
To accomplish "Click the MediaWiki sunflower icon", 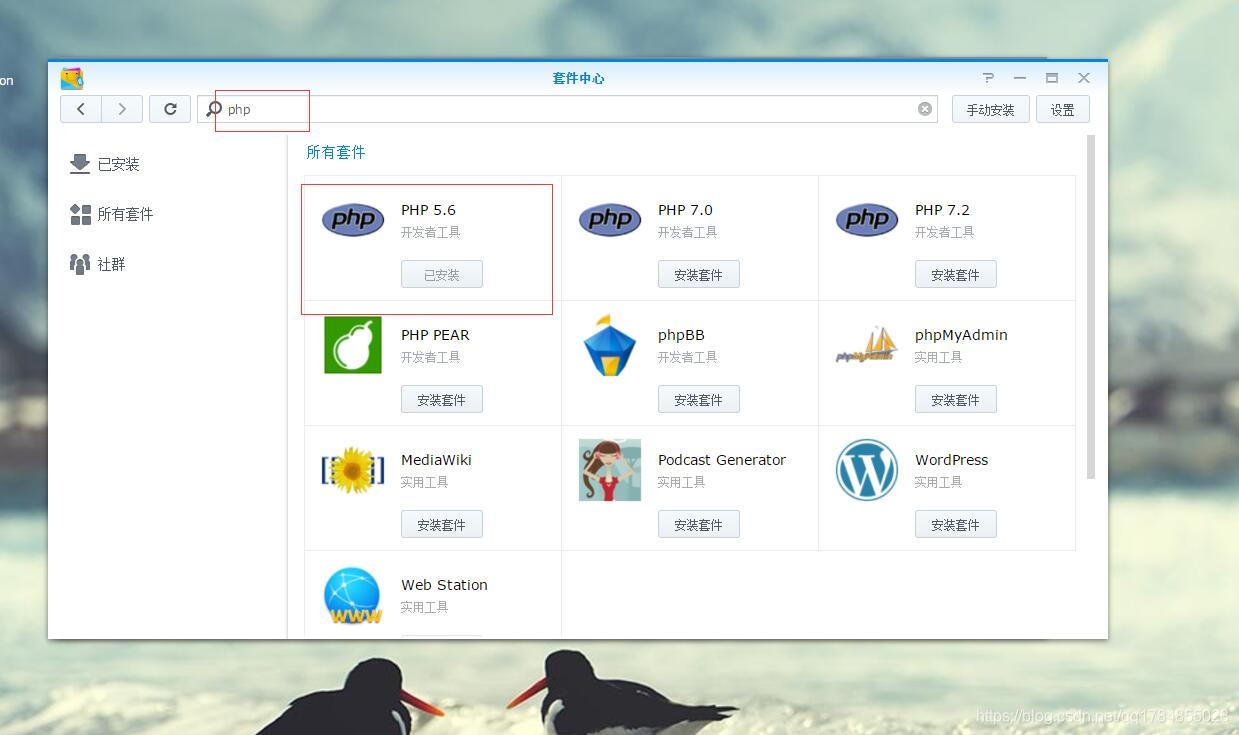I will coord(352,470).
